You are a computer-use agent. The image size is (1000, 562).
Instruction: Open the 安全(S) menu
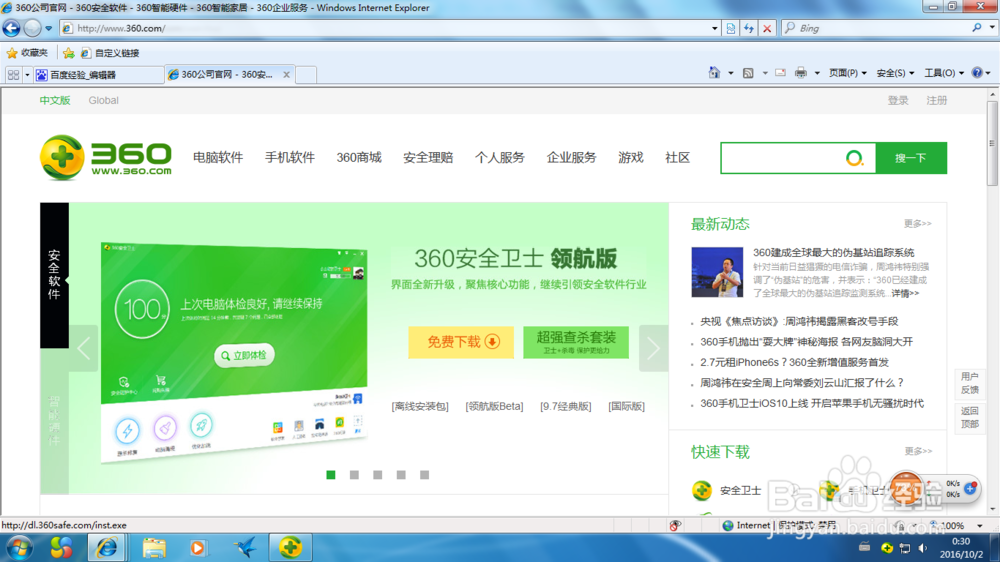click(x=895, y=73)
